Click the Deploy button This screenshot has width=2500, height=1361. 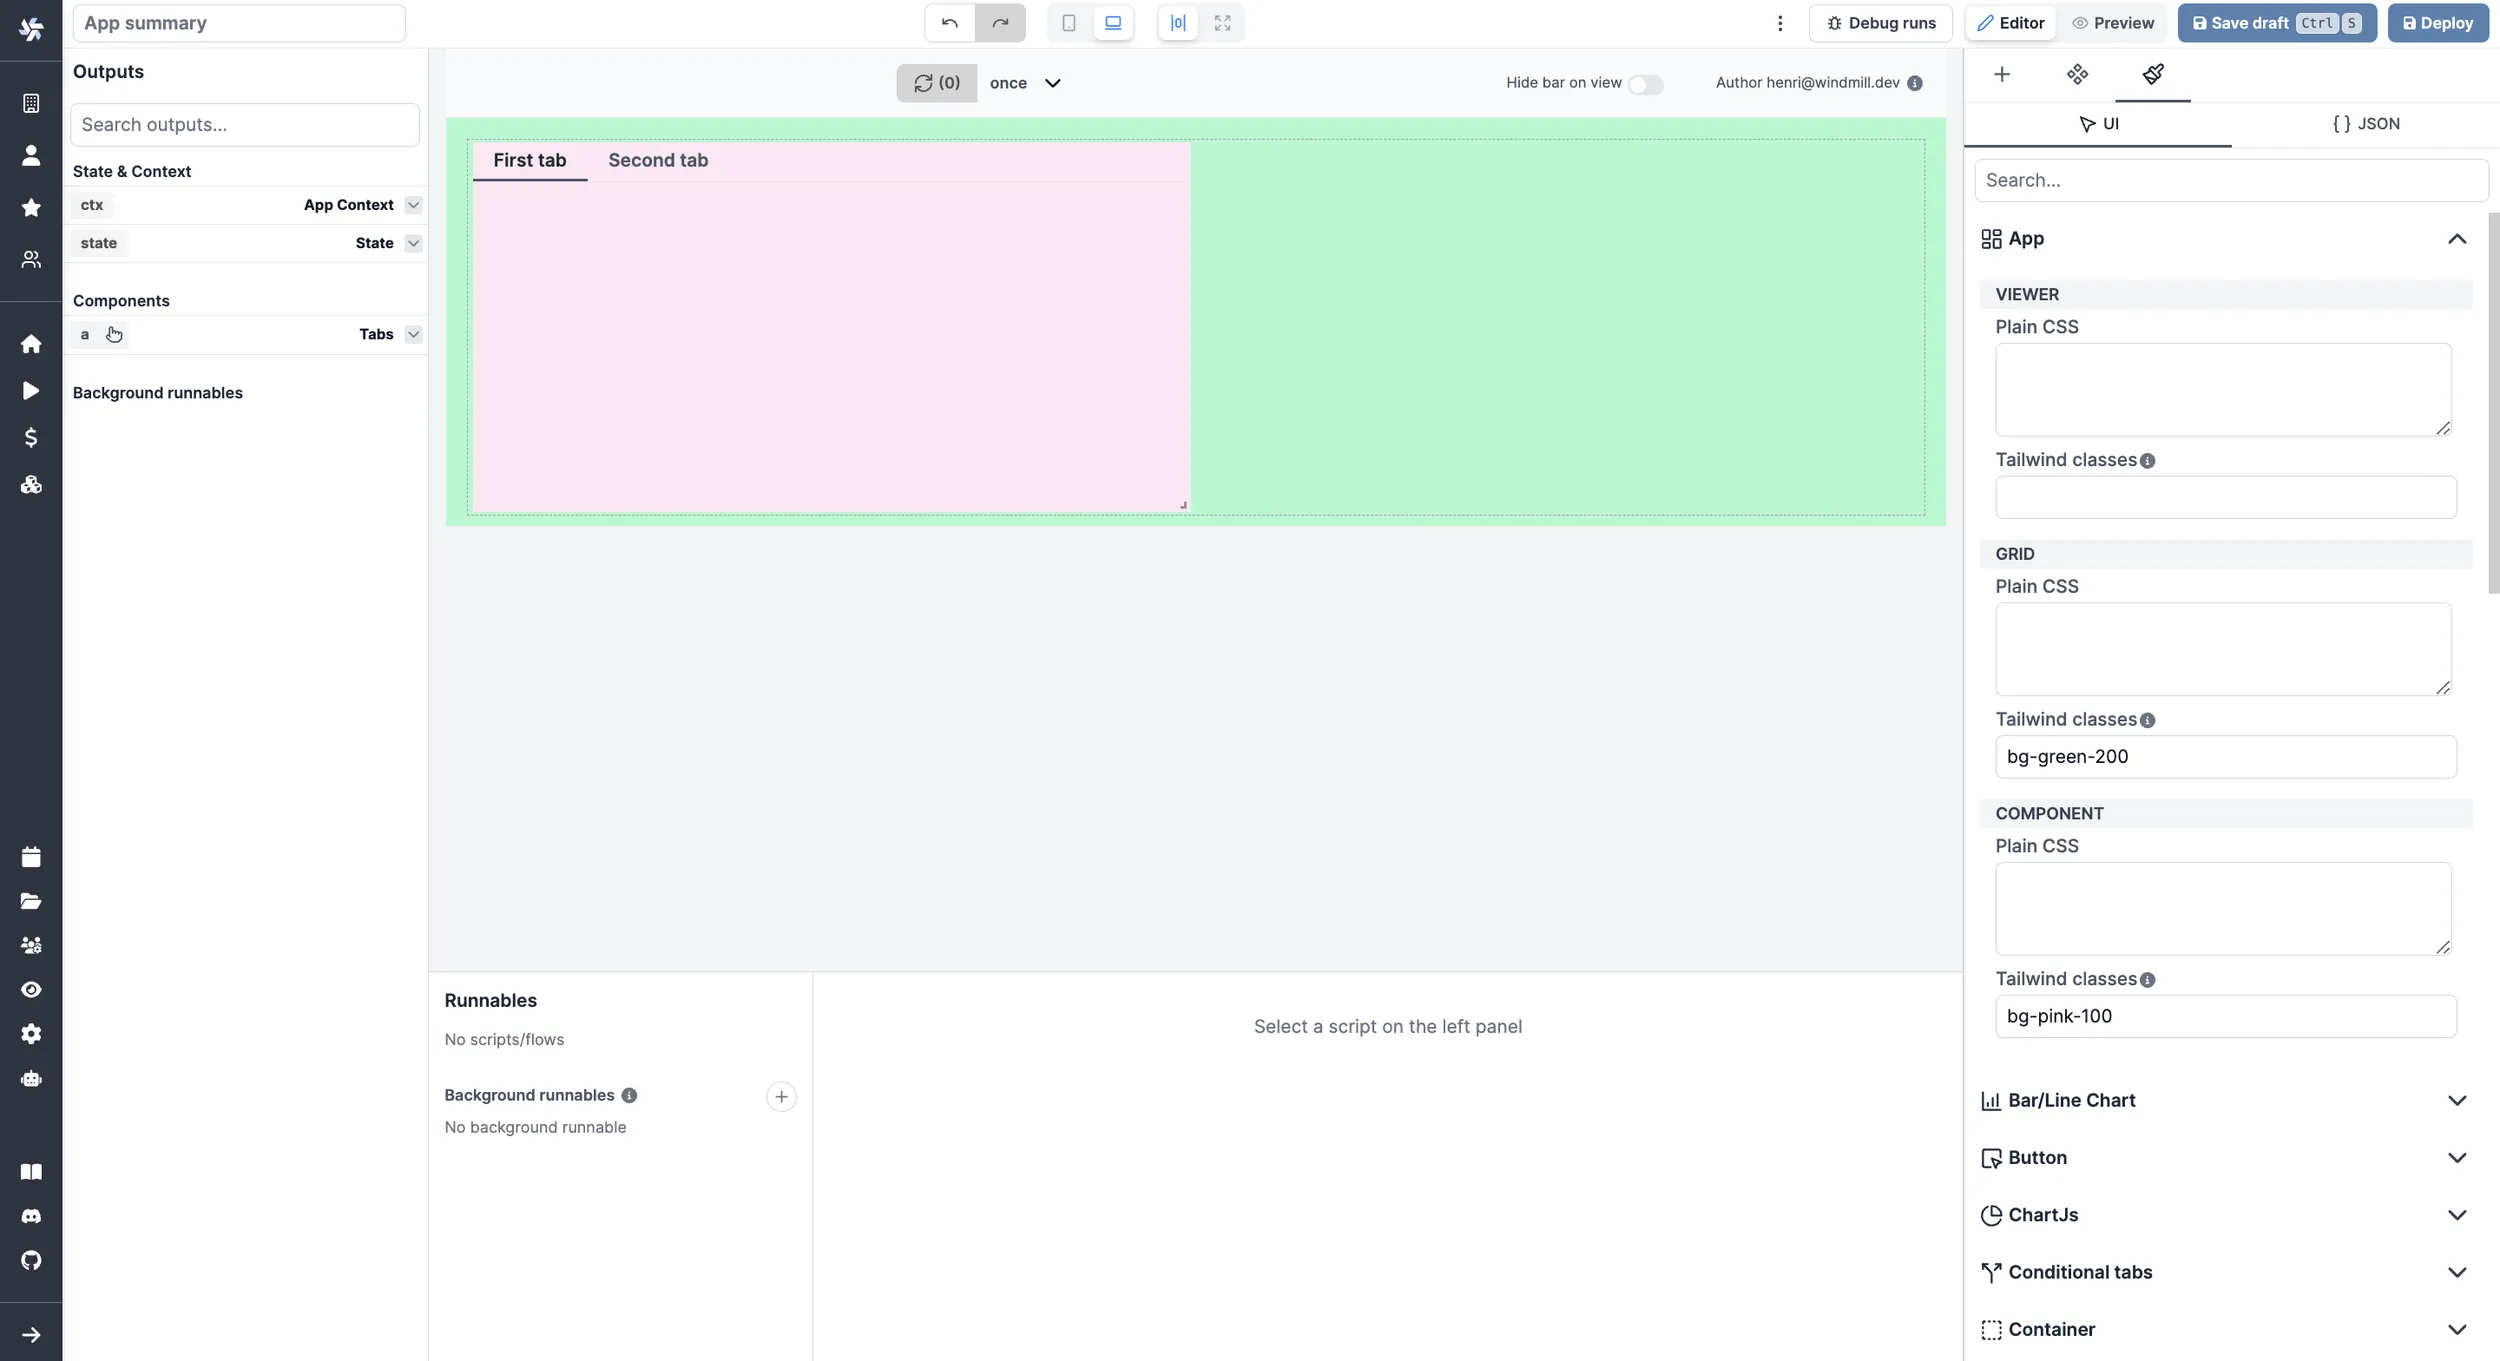coord(2437,22)
